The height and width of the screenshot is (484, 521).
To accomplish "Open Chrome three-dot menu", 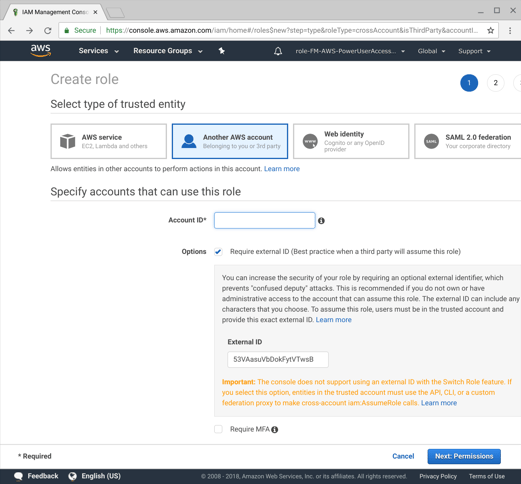I will [510, 31].
